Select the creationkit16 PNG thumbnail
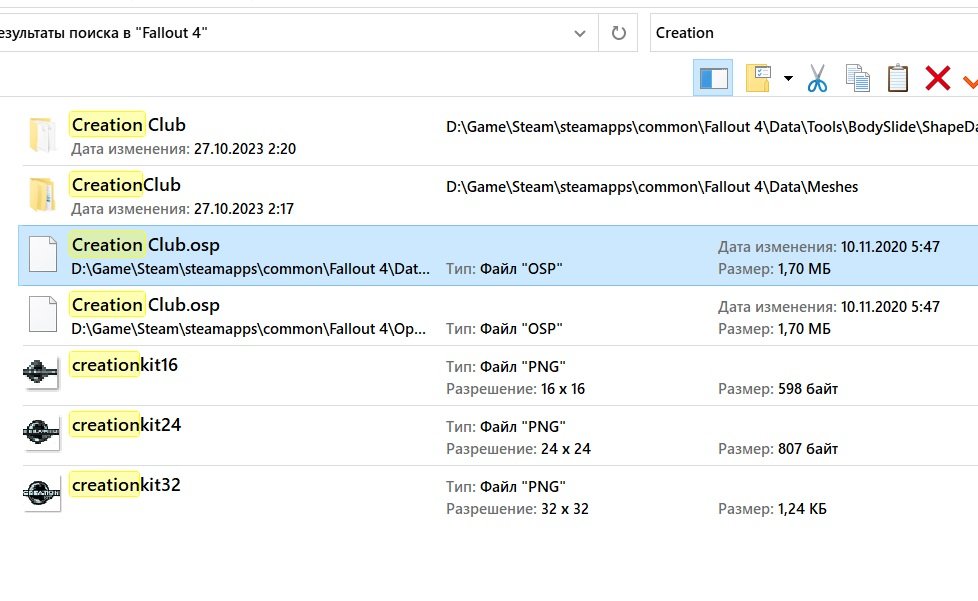978x601 pixels. (42, 375)
